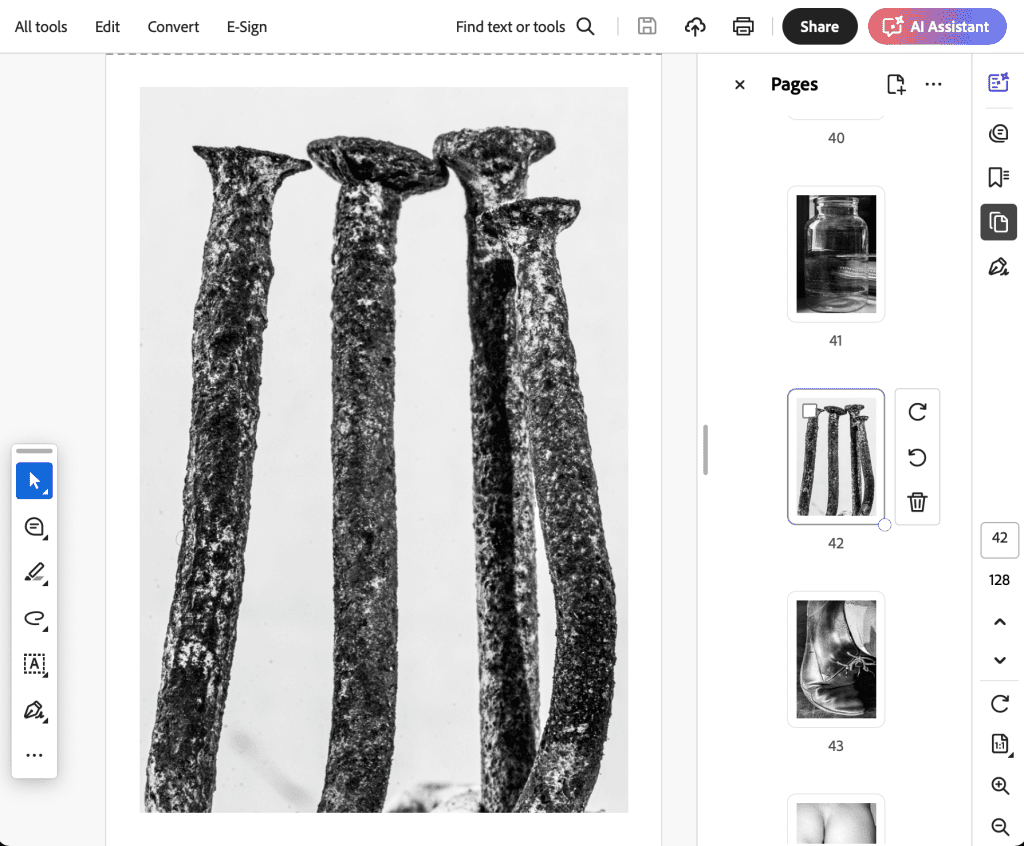Open Pages panel more options menu
The width and height of the screenshot is (1024, 846).
(933, 84)
